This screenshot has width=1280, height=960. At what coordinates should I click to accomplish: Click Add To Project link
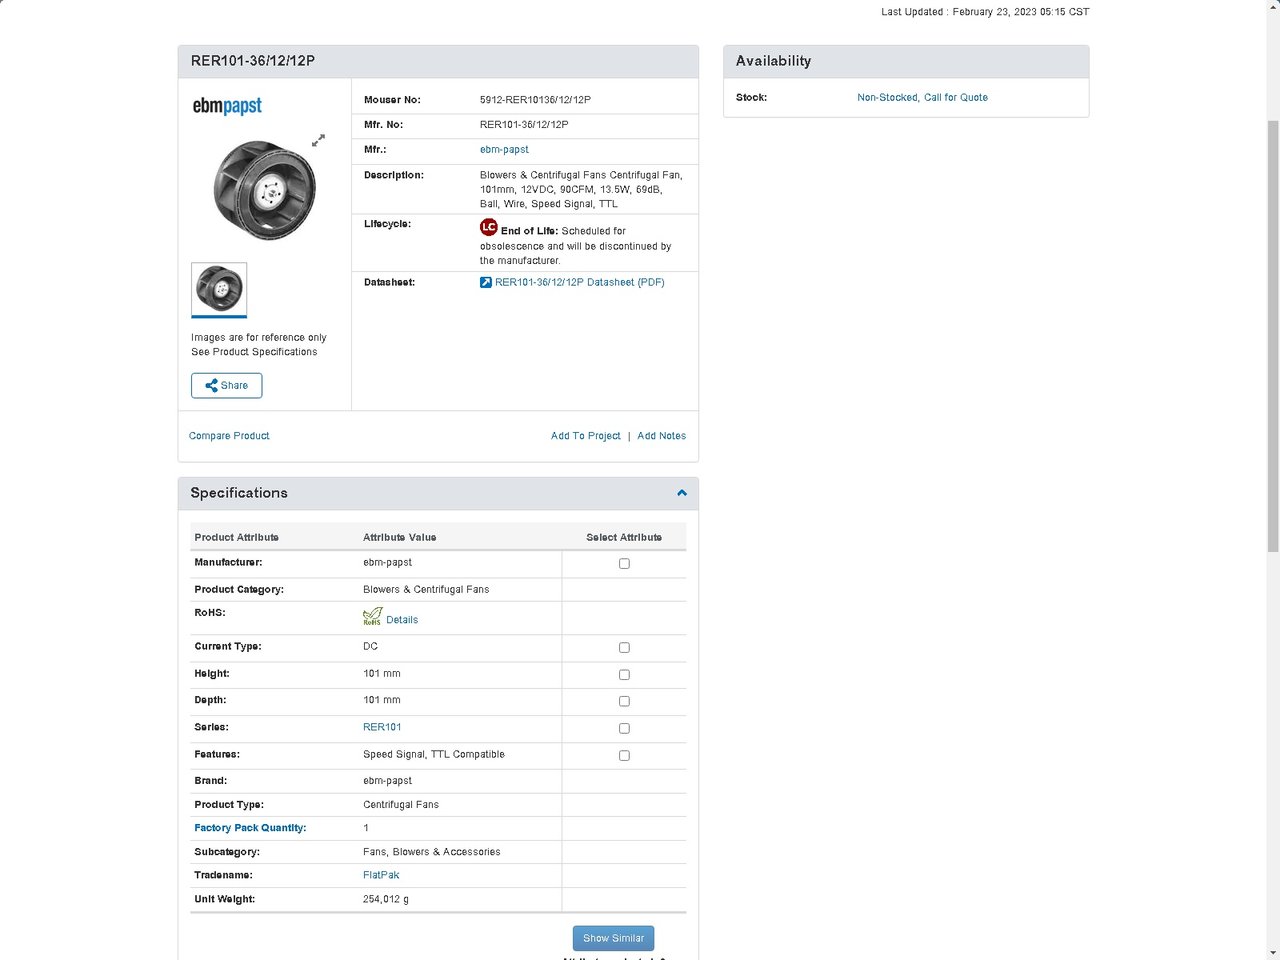pyautogui.click(x=585, y=436)
